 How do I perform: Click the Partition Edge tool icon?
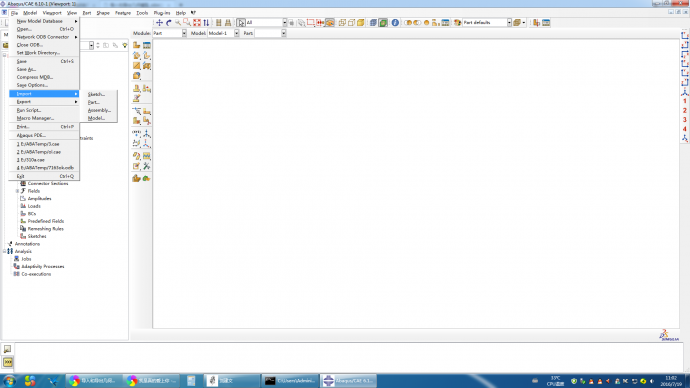(x=137, y=111)
